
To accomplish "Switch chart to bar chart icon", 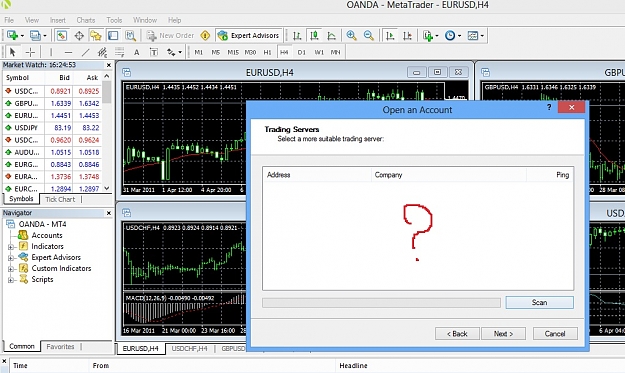I will 297,35.
